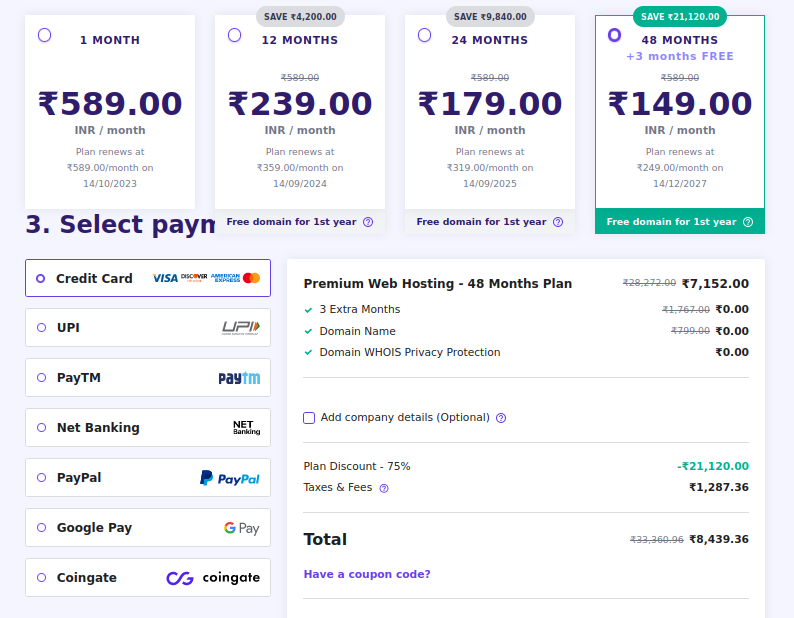Select Net Banking payment option

pos(41,428)
